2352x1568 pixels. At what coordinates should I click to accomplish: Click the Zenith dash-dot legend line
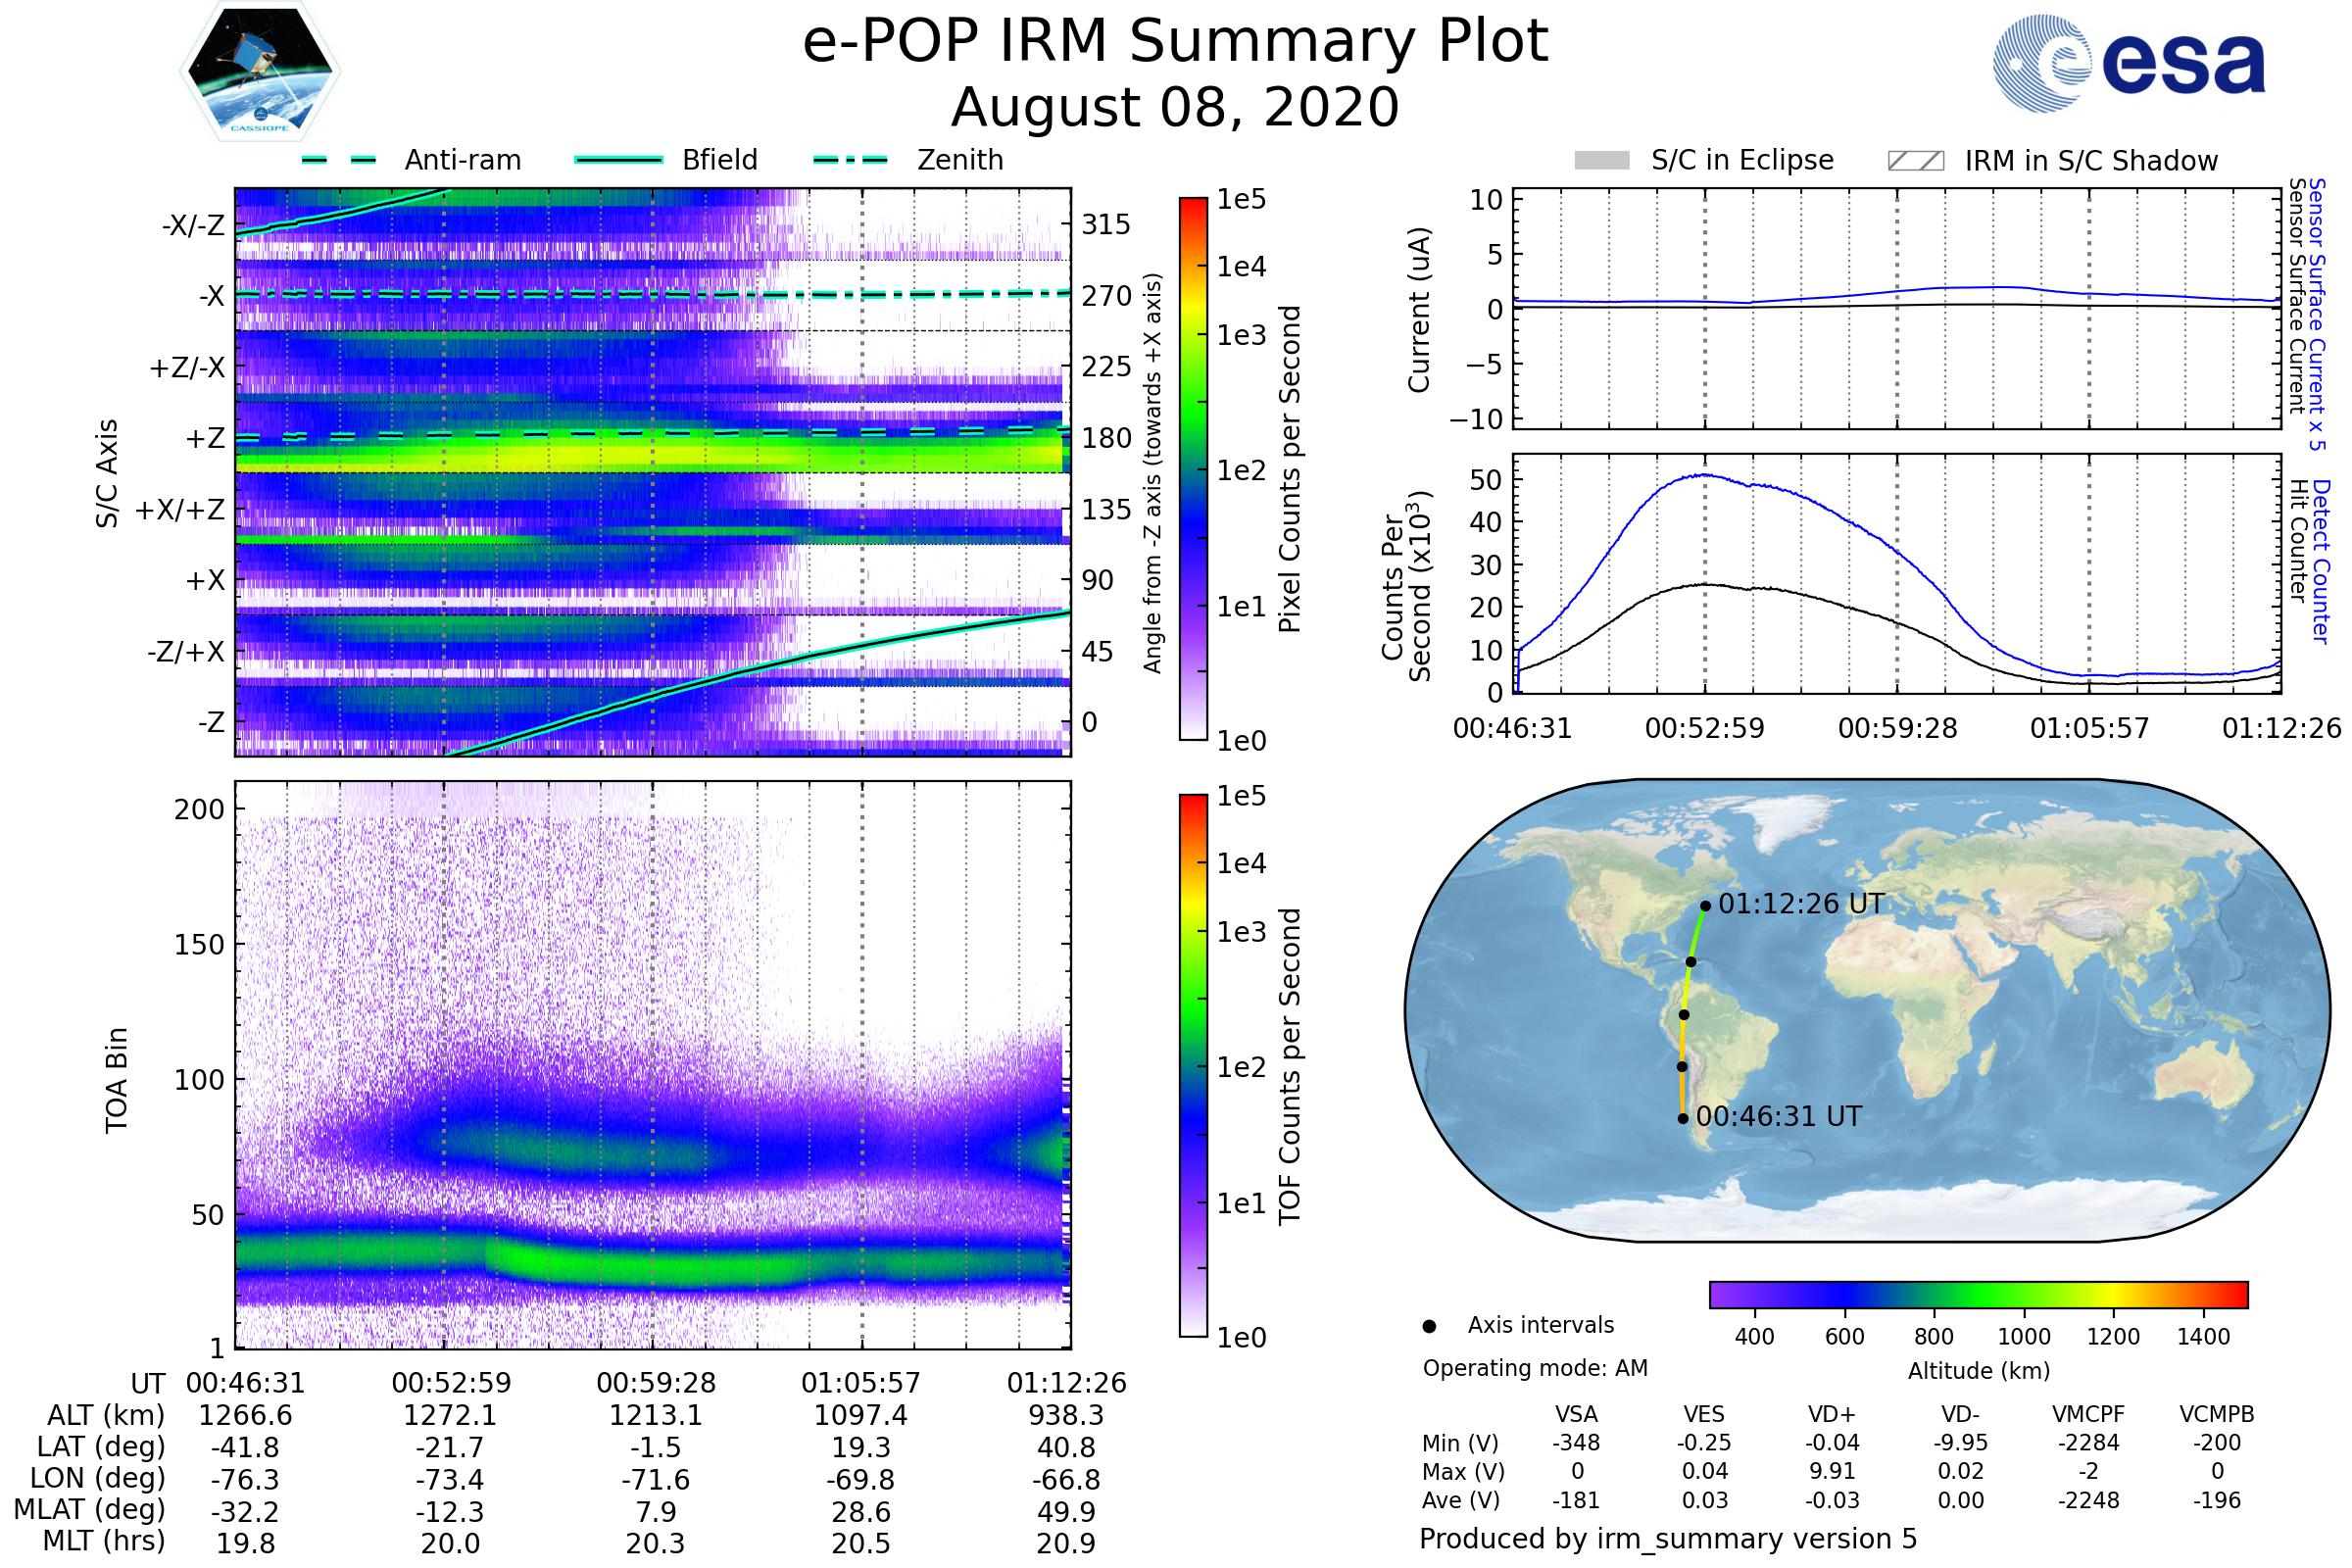[x=850, y=160]
